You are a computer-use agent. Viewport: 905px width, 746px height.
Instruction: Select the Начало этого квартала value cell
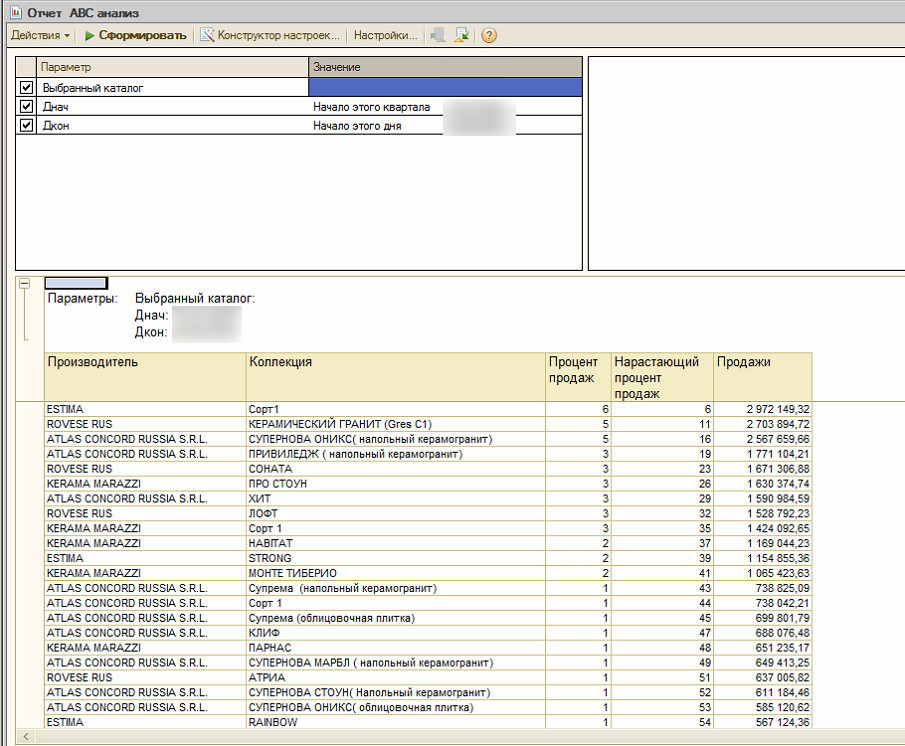pyautogui.click(x=371, y=107)
